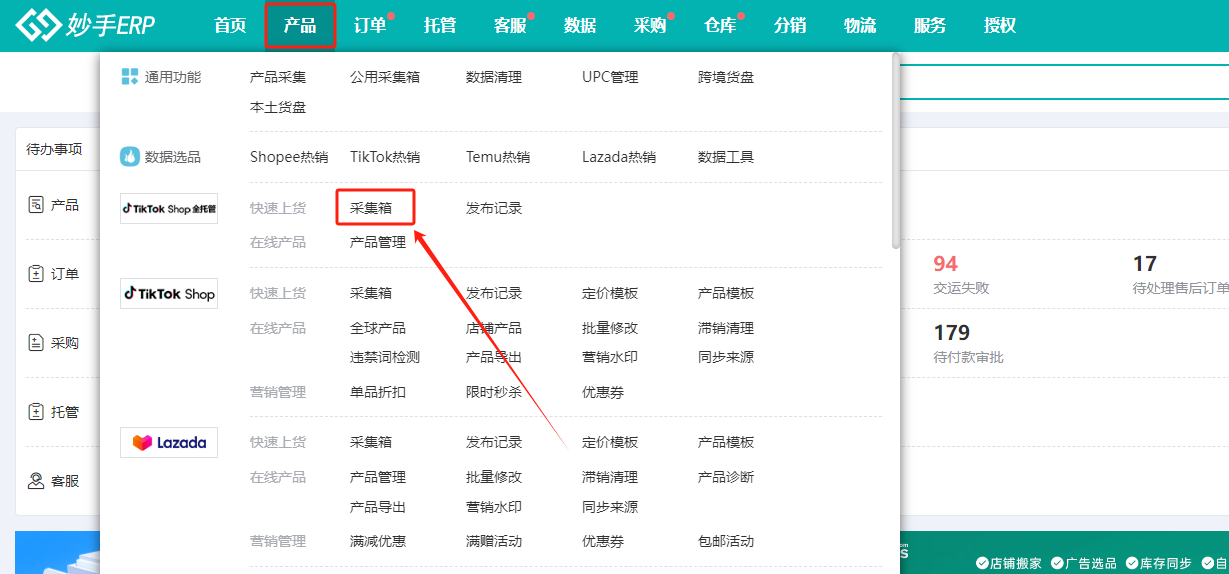Click the TikTok Shop platform logo
The image size is (1229, 574).
pos(169,294)
